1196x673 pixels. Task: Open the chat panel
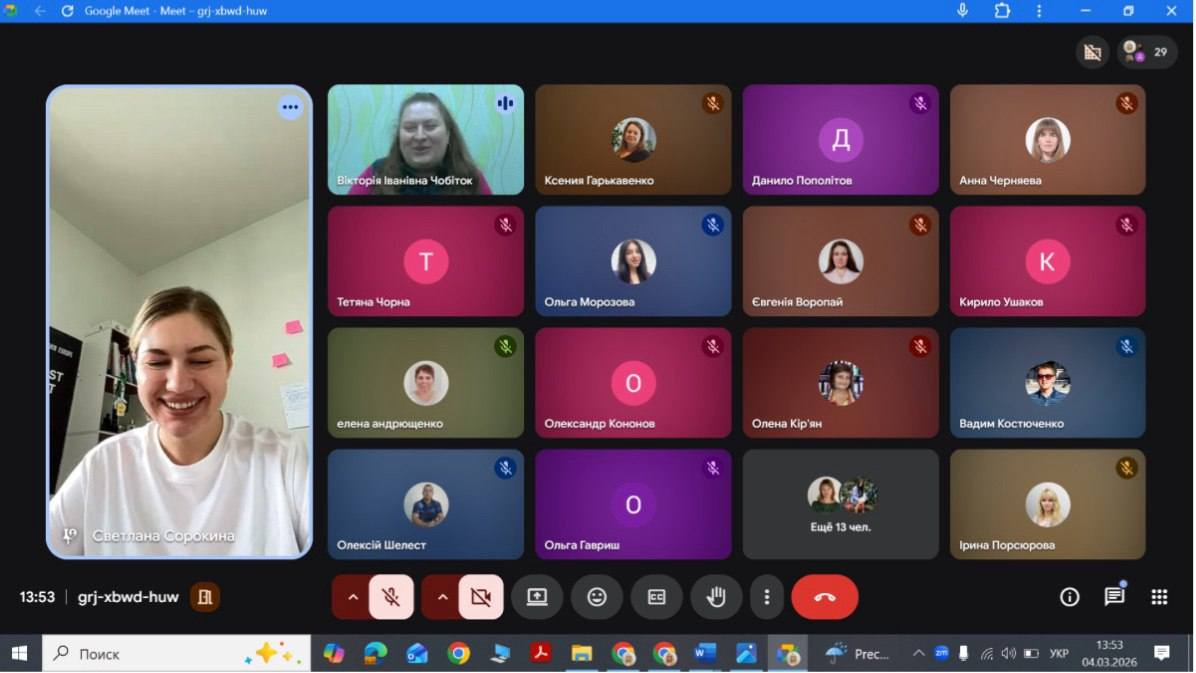tap(1114, 597)
